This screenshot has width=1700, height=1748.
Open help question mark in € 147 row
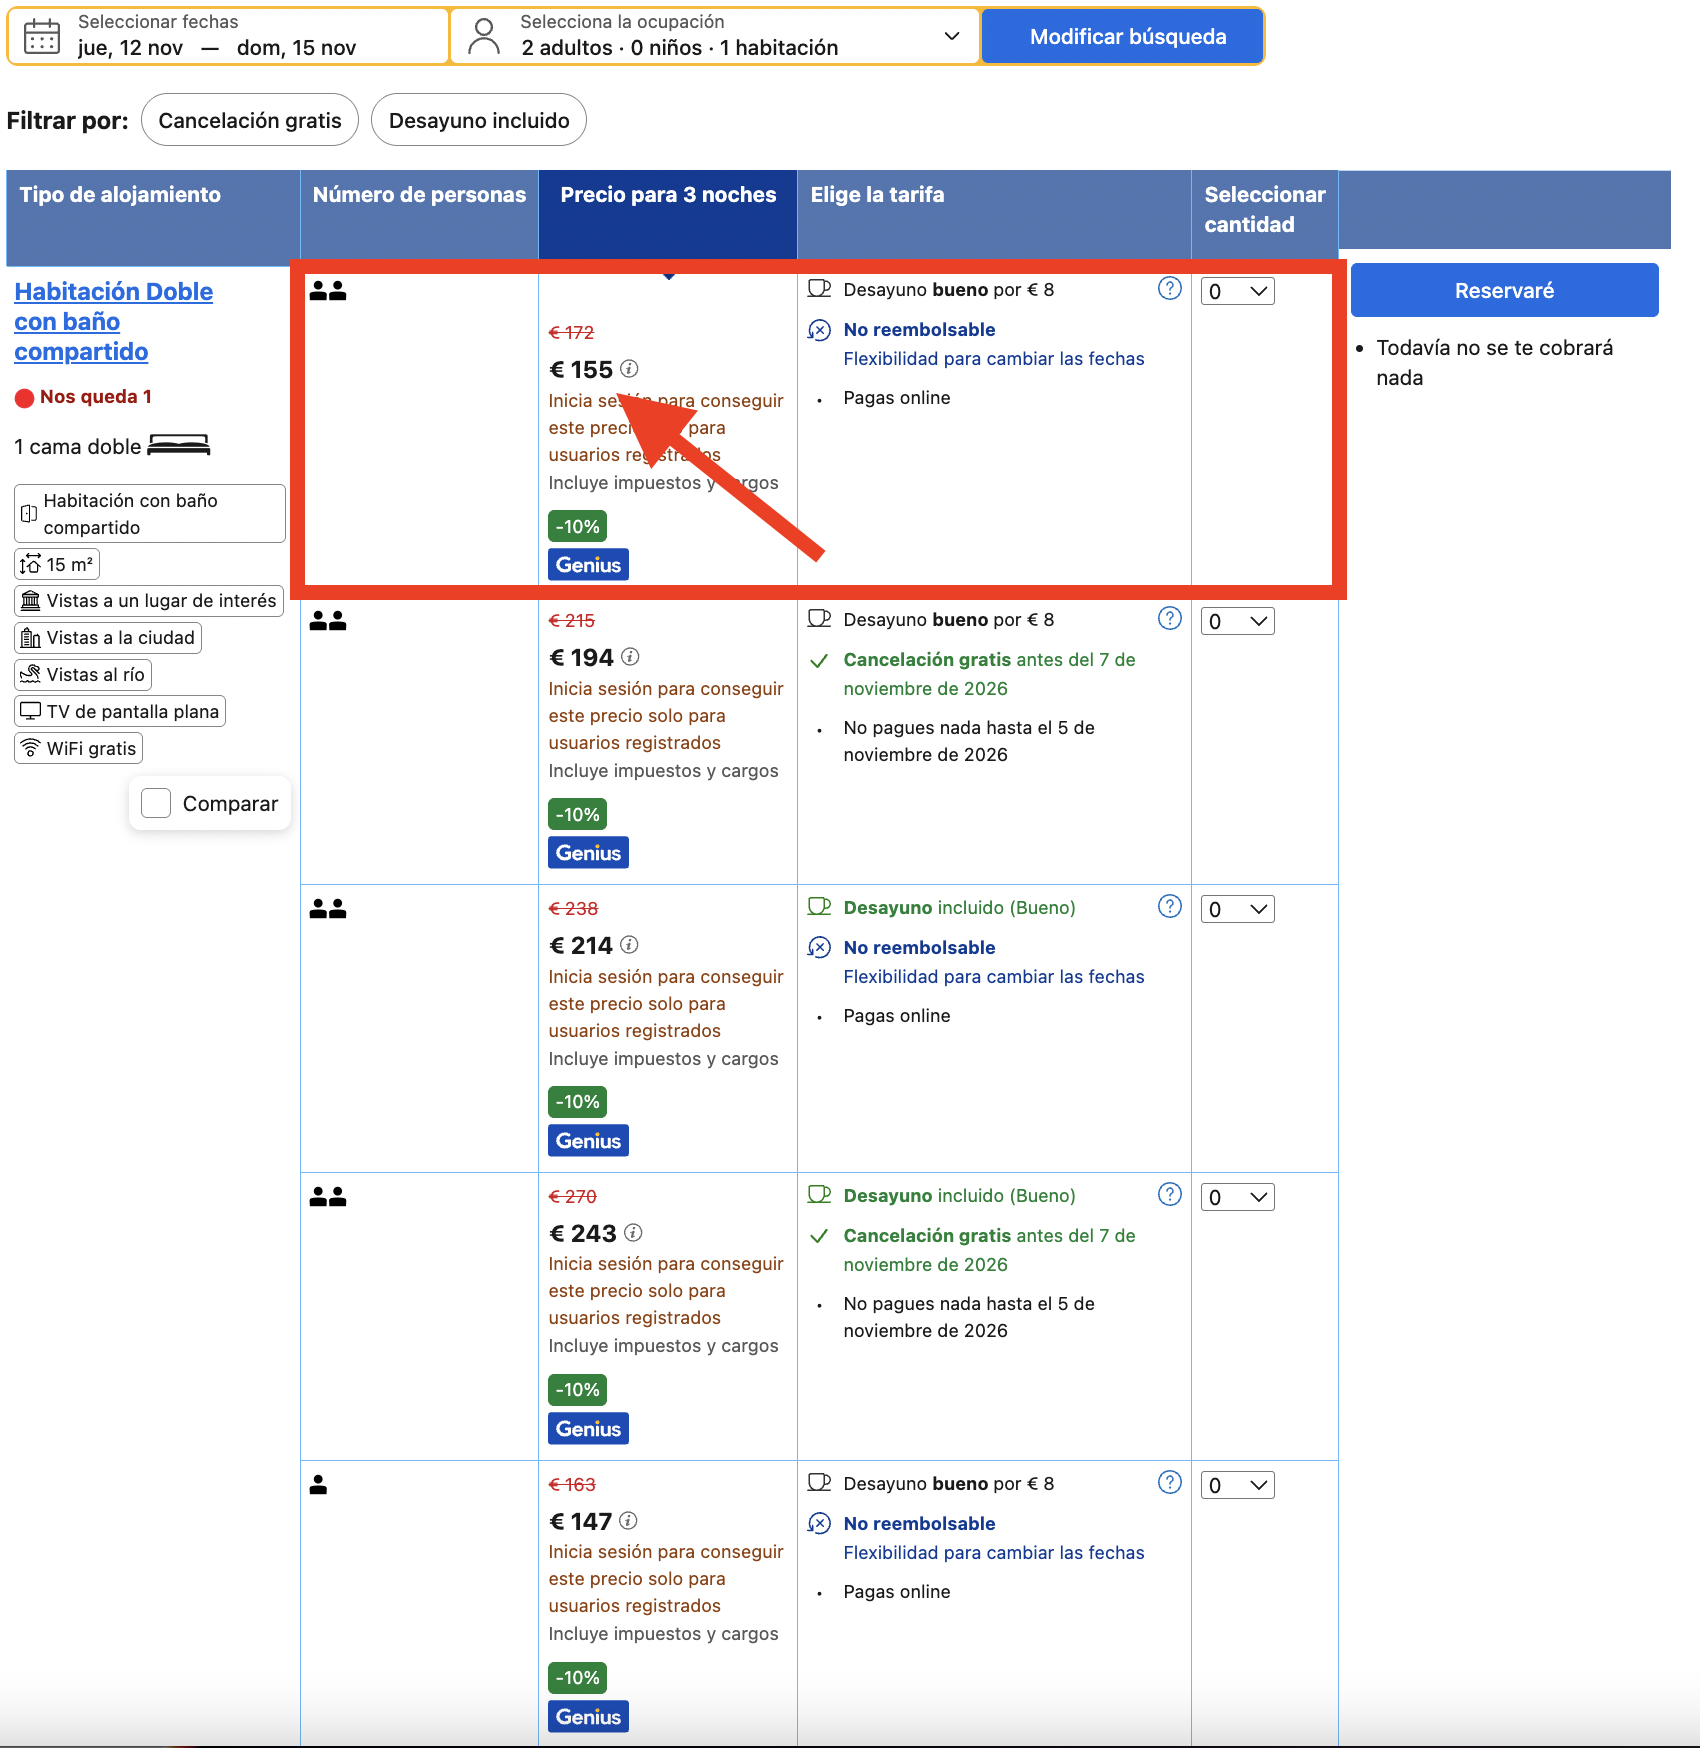point(1169,1483)
